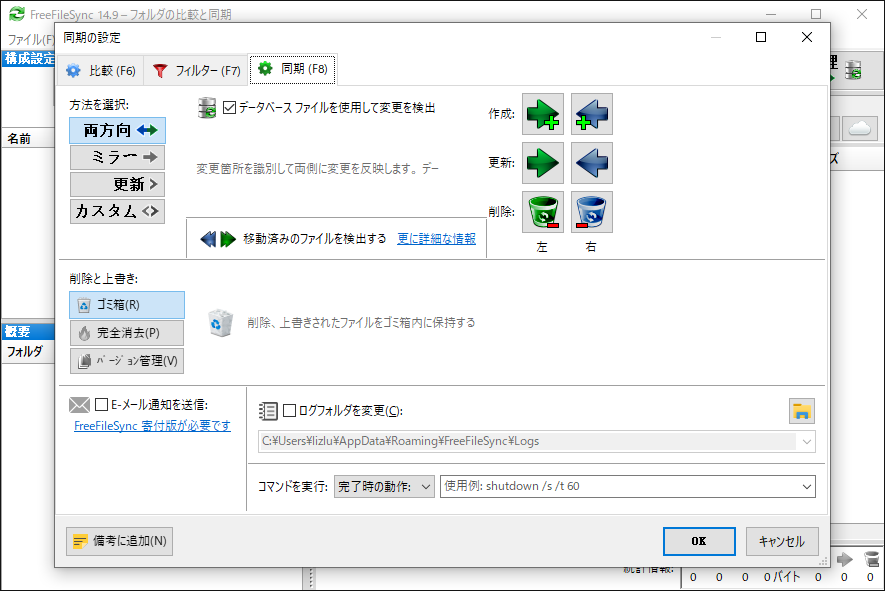This screenshot has height=591, width=885.
Task: Enable E-メール通知を送信 checkbox
Action: click(102, 404)
